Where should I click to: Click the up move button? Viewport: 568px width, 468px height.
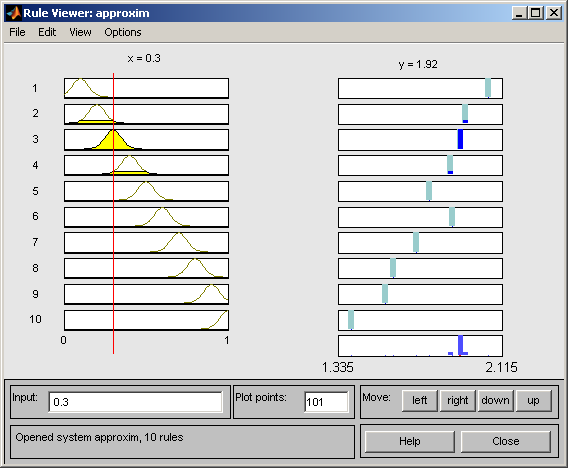pyautogui.click(x=534, y=401)
